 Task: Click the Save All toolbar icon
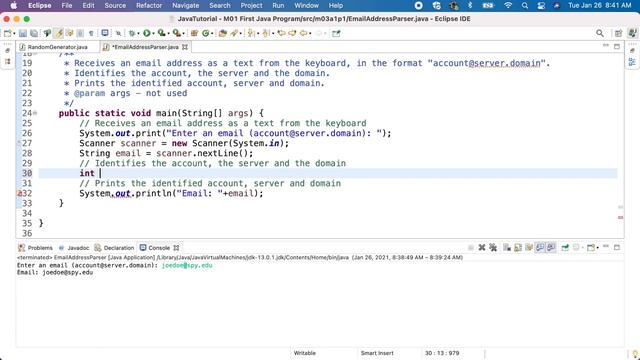point(34,33)
